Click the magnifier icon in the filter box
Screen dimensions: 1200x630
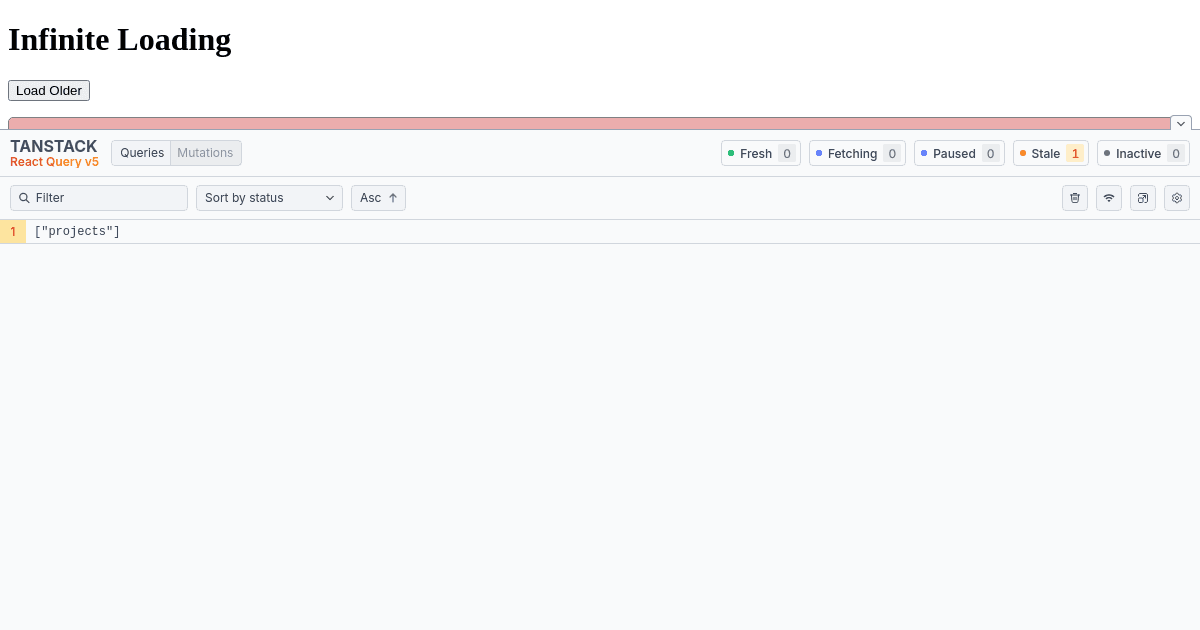(24, 197)
